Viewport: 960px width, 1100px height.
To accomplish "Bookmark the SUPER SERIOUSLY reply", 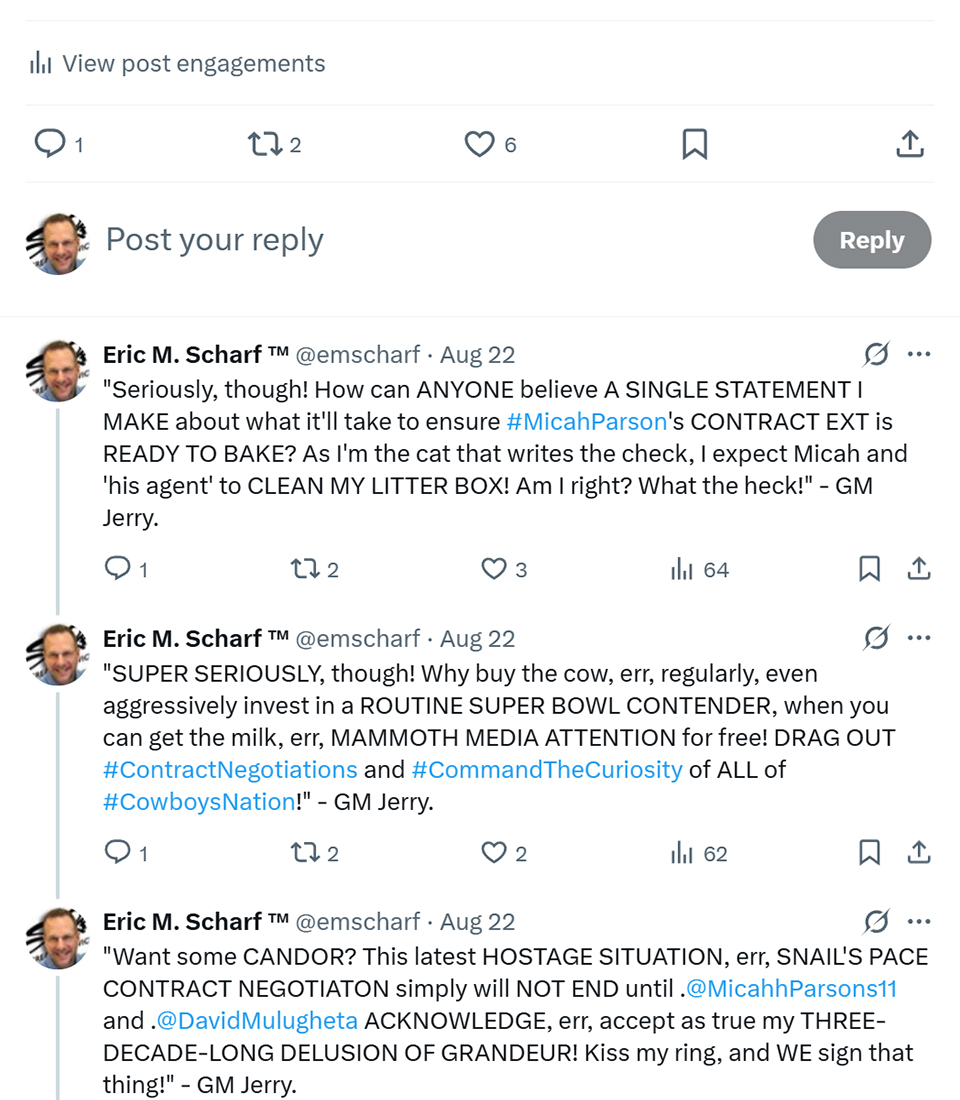I will tap(869, 853).
